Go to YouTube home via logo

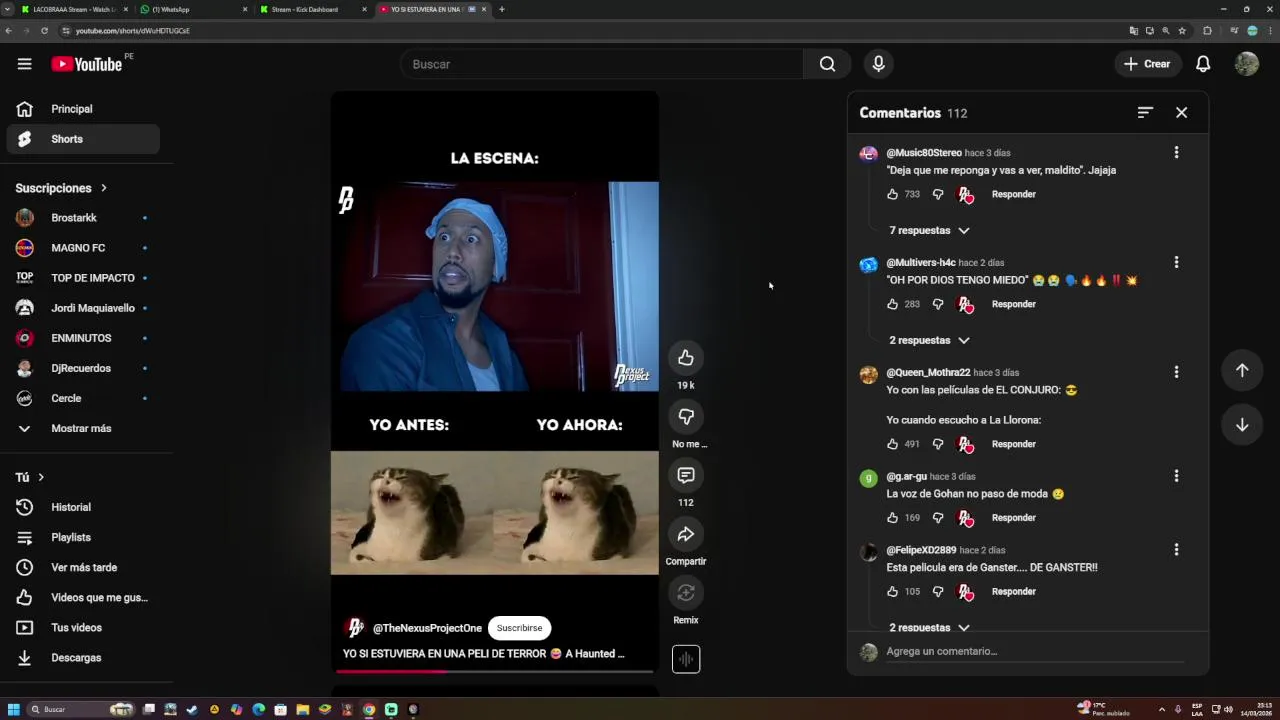[x=86, y=64]
